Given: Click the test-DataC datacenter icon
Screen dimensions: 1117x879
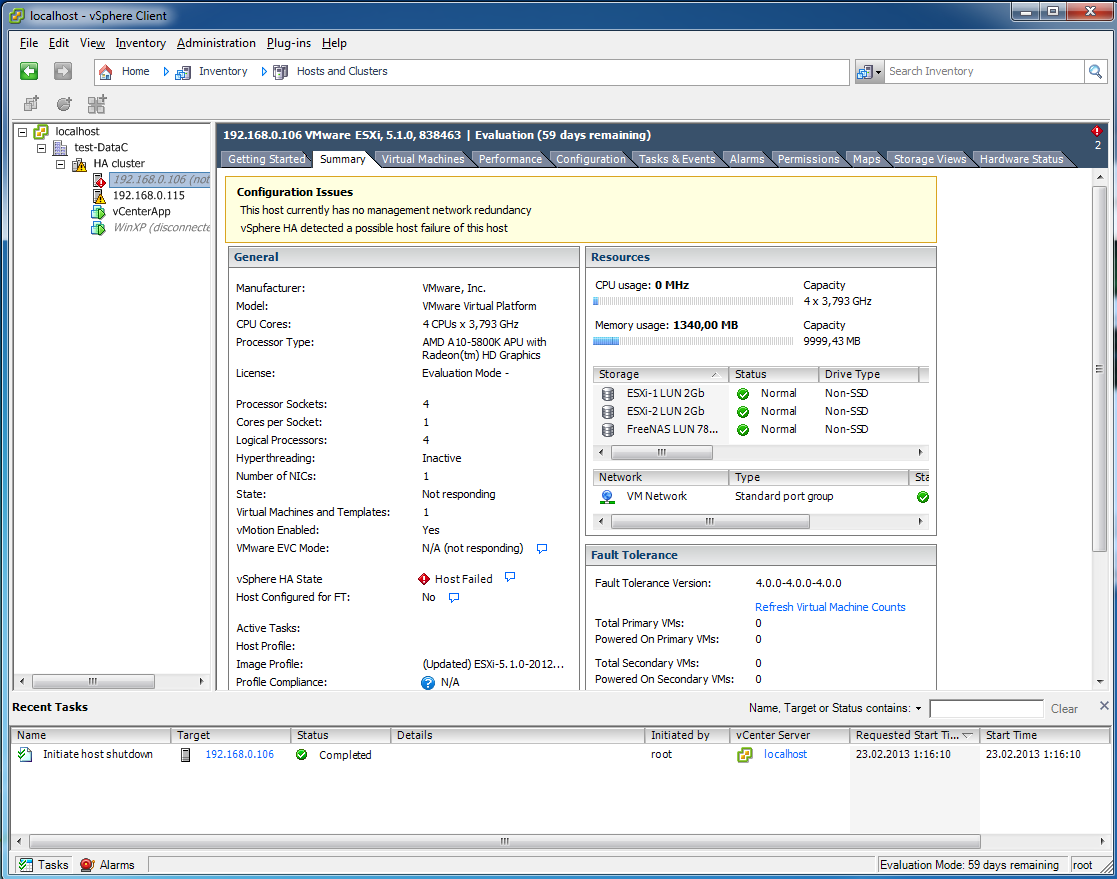Looking at the screenshot, I should (61, 147).
